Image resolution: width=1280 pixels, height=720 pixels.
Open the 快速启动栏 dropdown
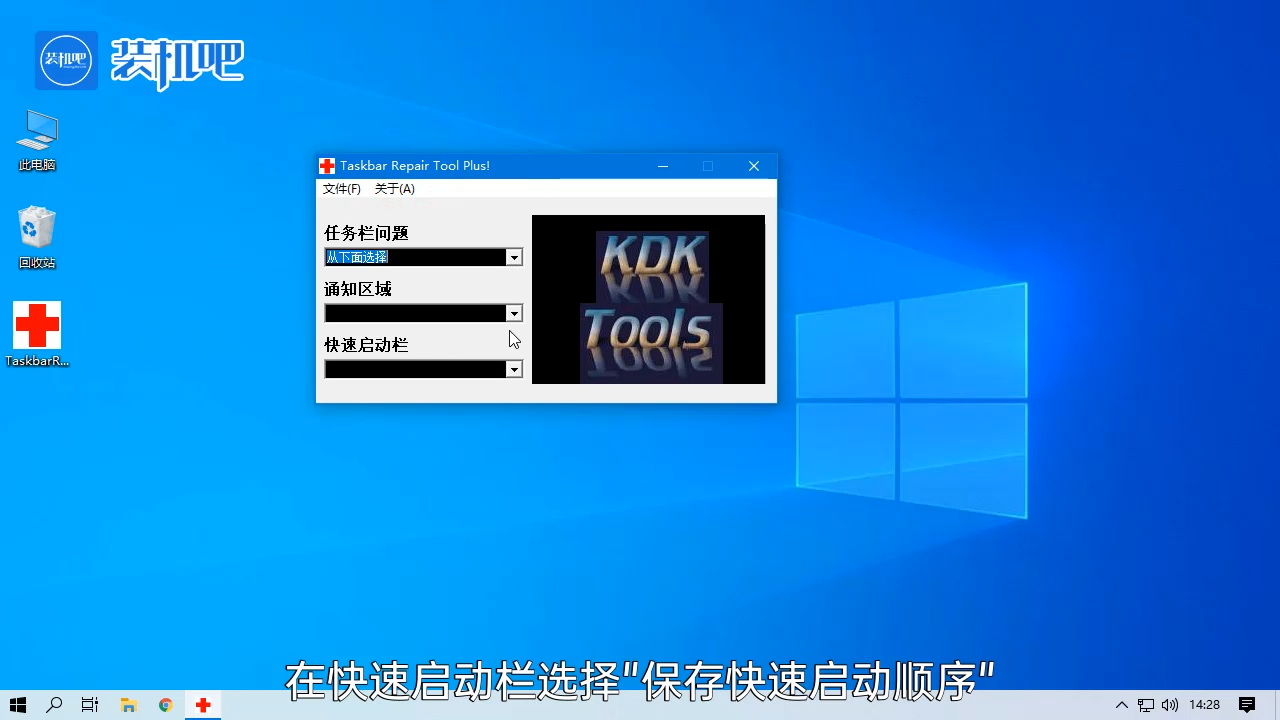(x=513, y=369)
